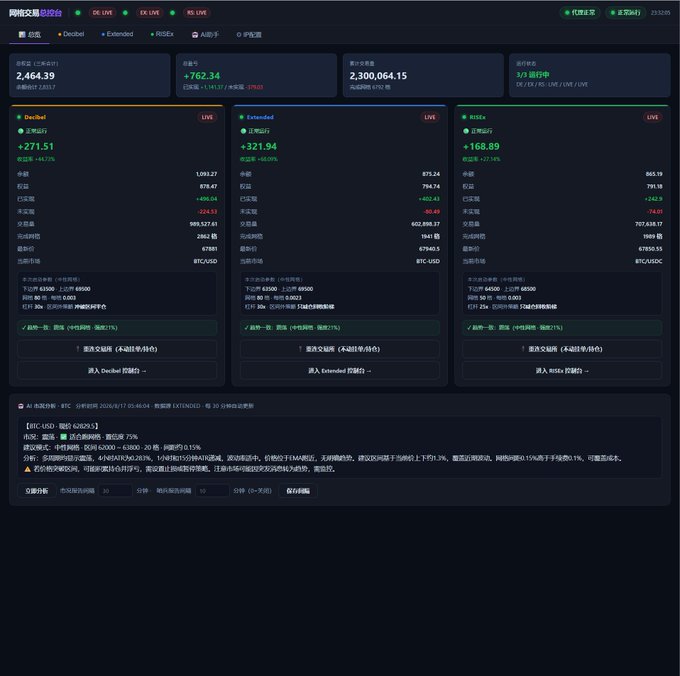Click Decibel balance value 1,093.27
The height and width of the screenshot is (676, 680).
pos(206,174)
